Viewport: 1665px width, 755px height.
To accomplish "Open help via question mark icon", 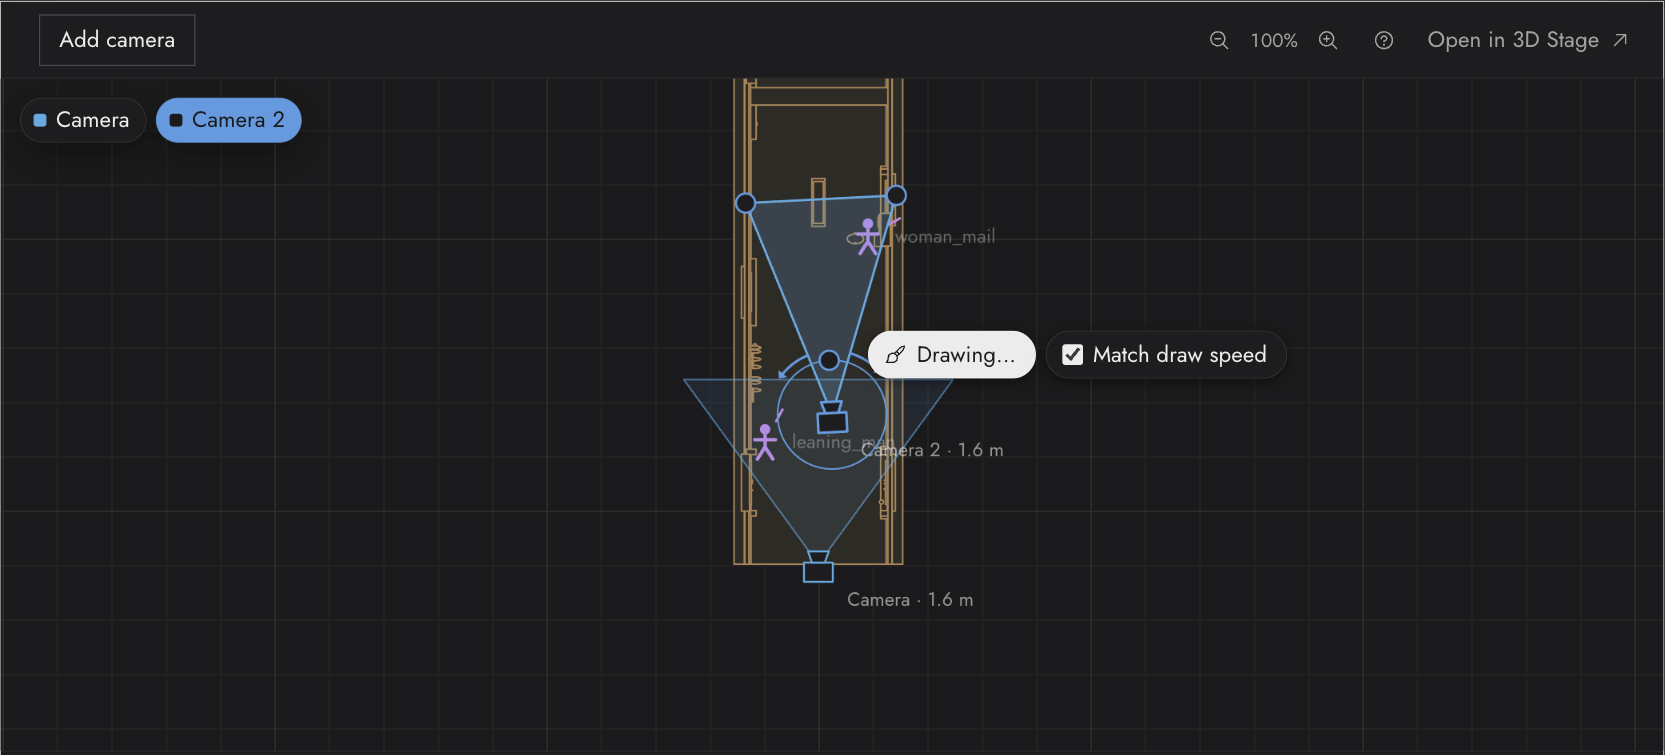I will (1384, 40).
